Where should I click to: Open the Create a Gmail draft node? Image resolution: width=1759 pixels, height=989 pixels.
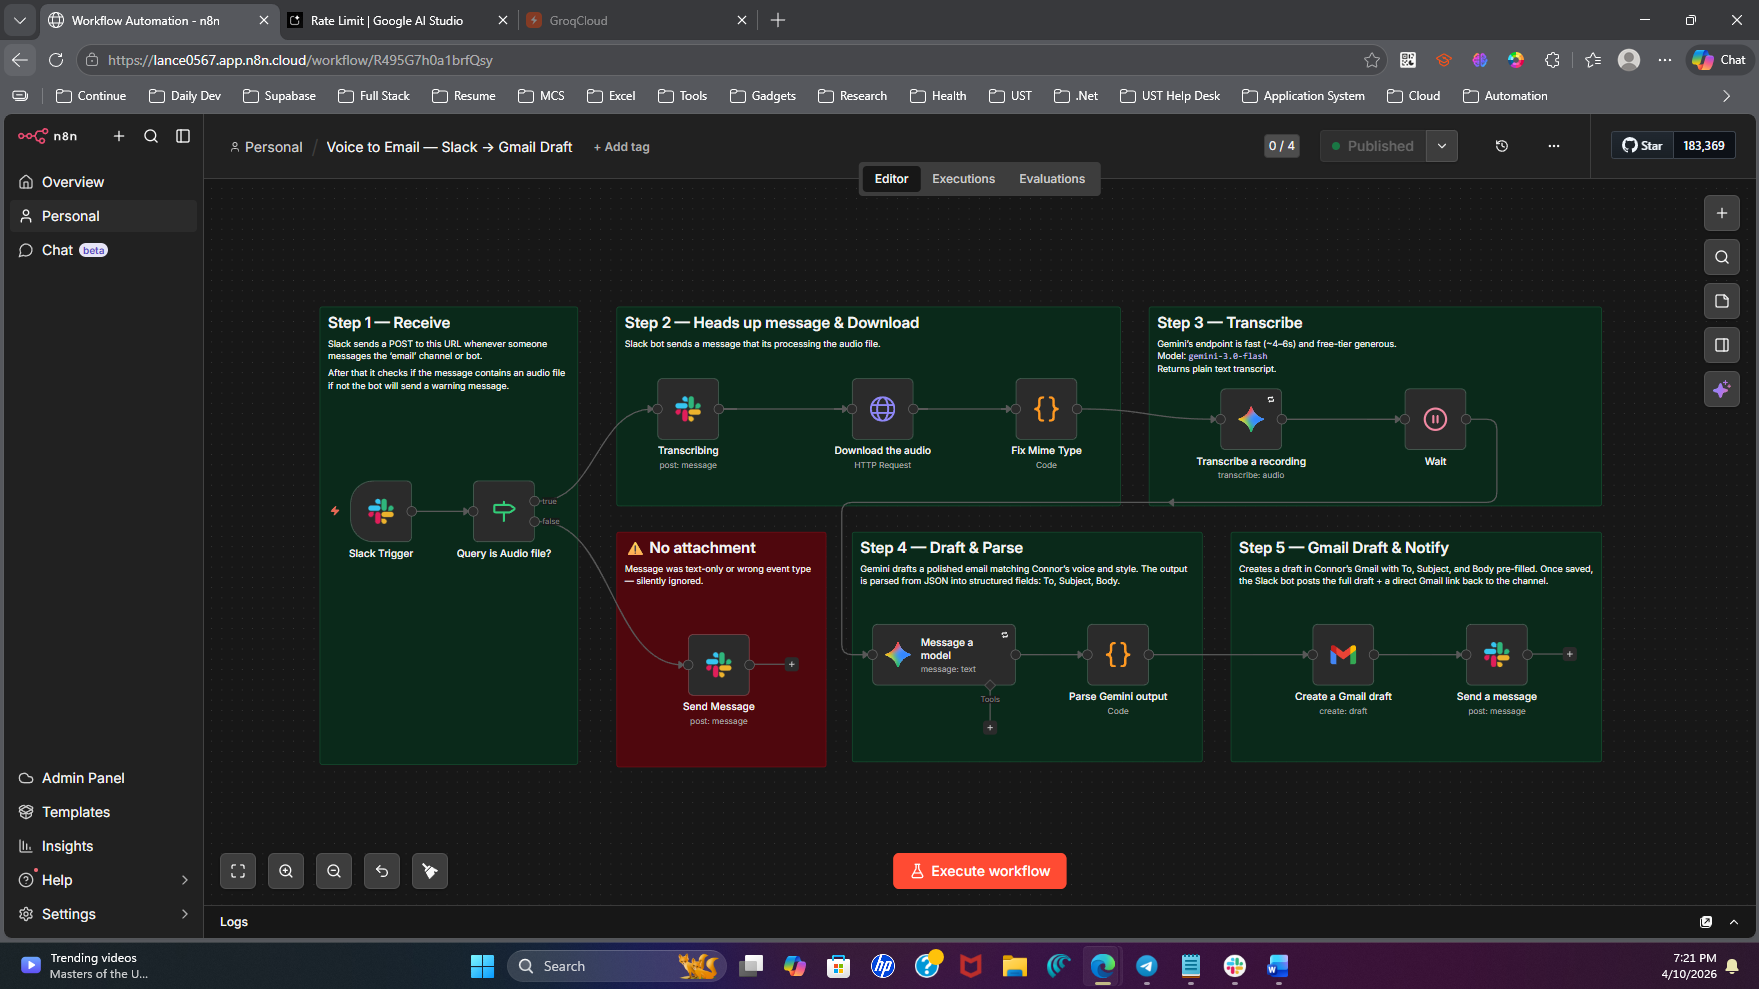coord(1343,655)
